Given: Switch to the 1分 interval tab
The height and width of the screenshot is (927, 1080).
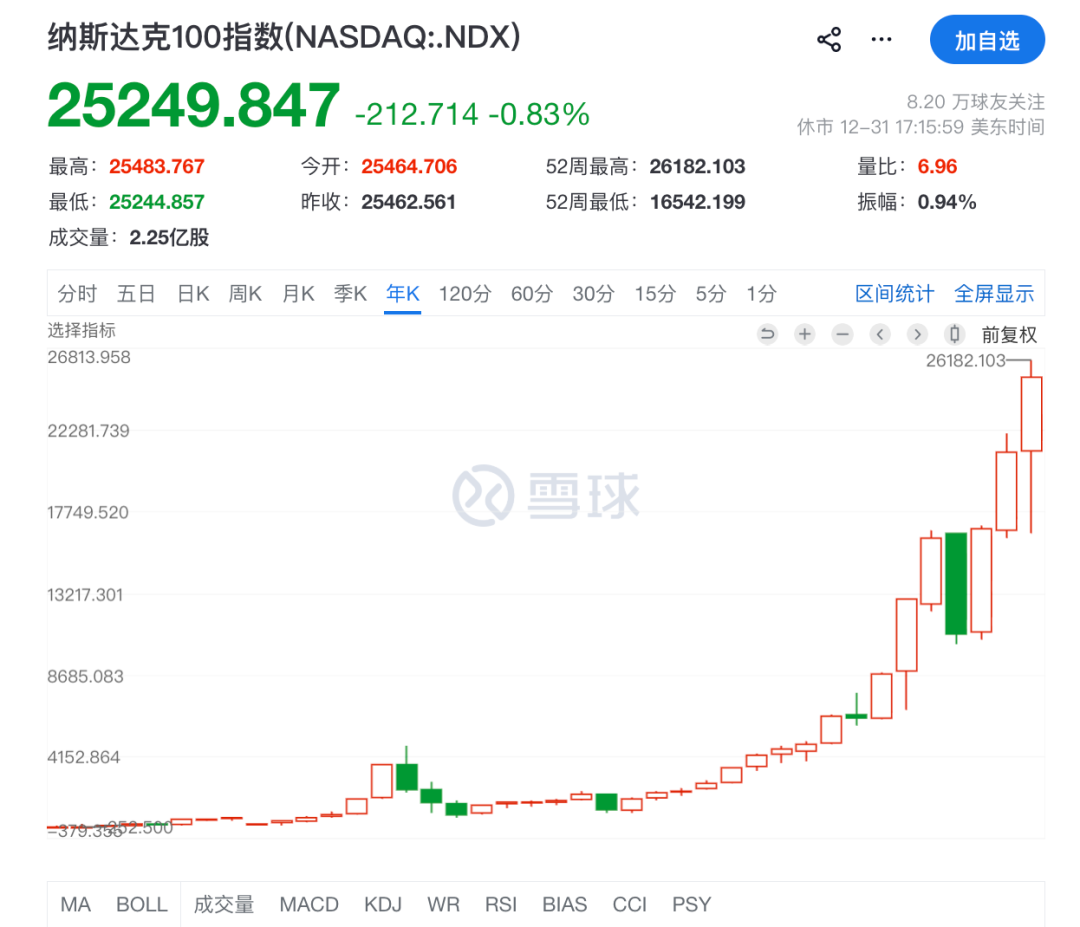Looking at the screenshot, I should (761, 293).
